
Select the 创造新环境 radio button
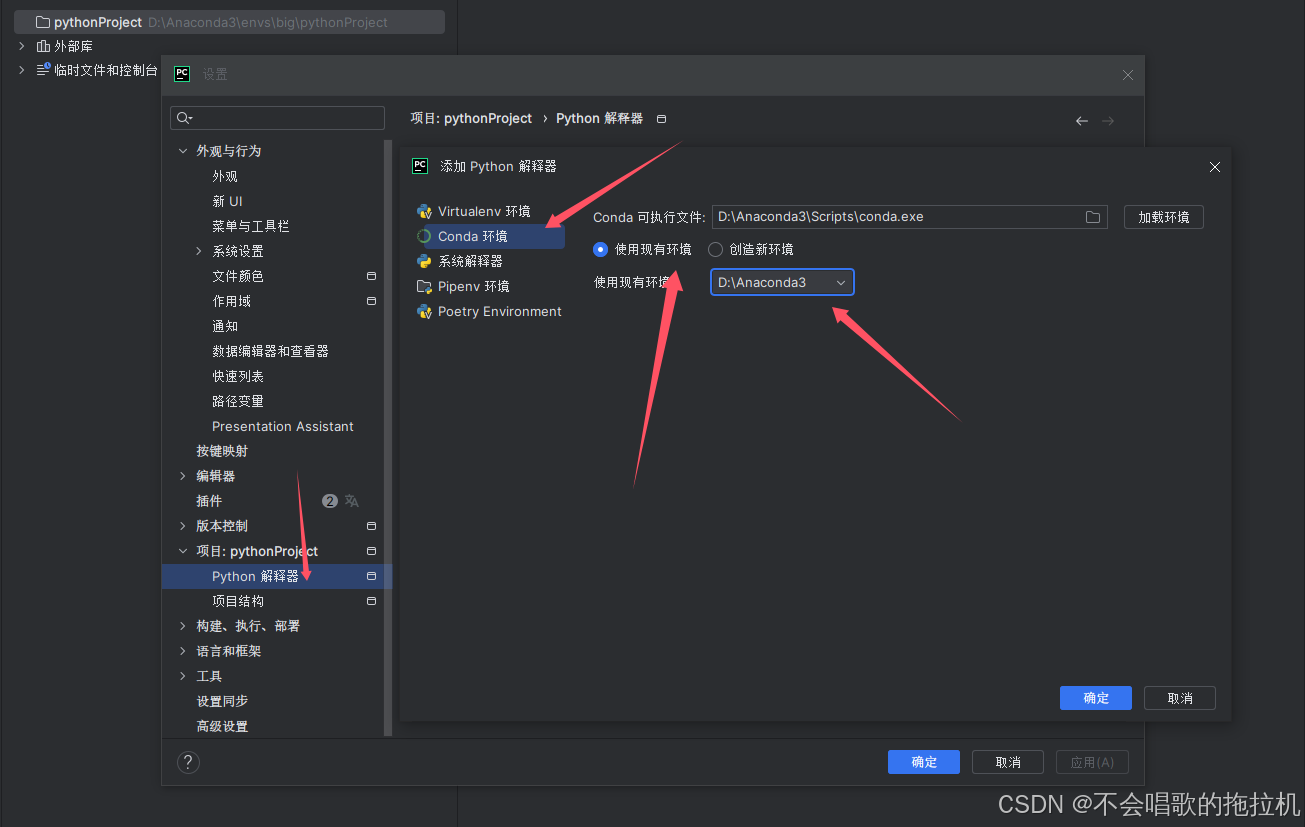(715, 249)
